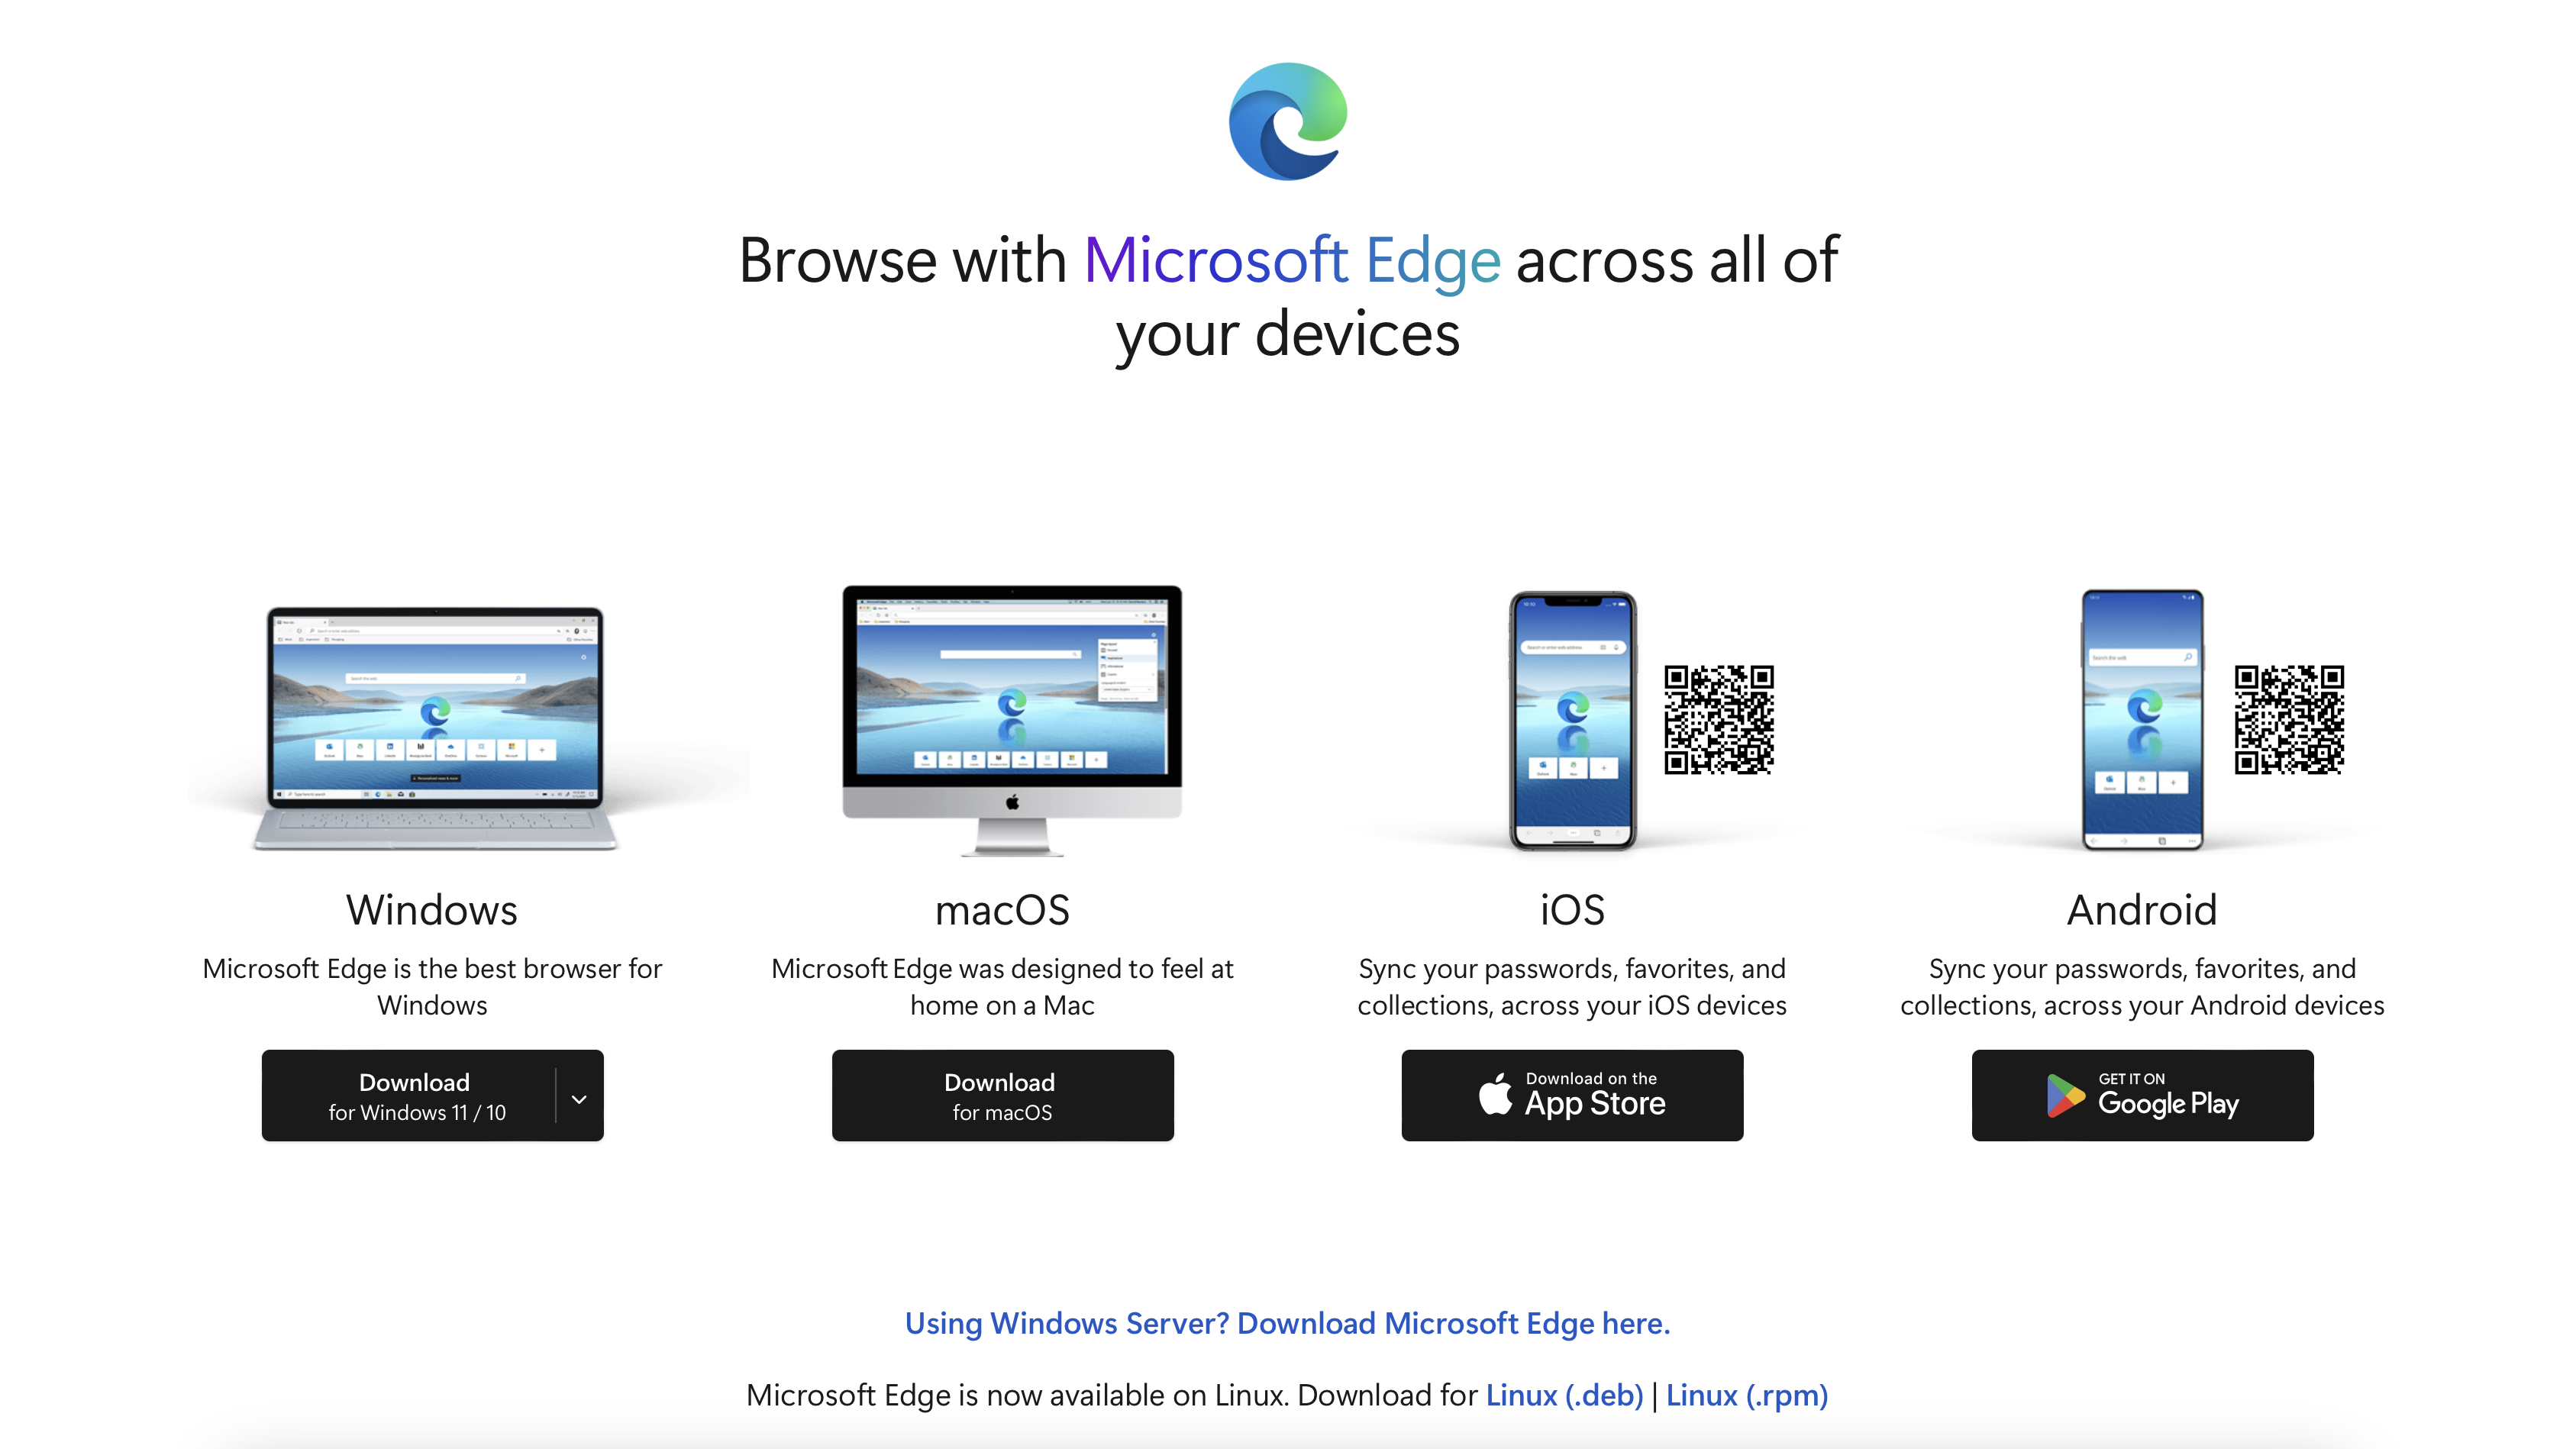This screenshot has height=1449, width=2576.
Task: Click the macOS iMac thumbnail
Action: tap(1002, 724)
